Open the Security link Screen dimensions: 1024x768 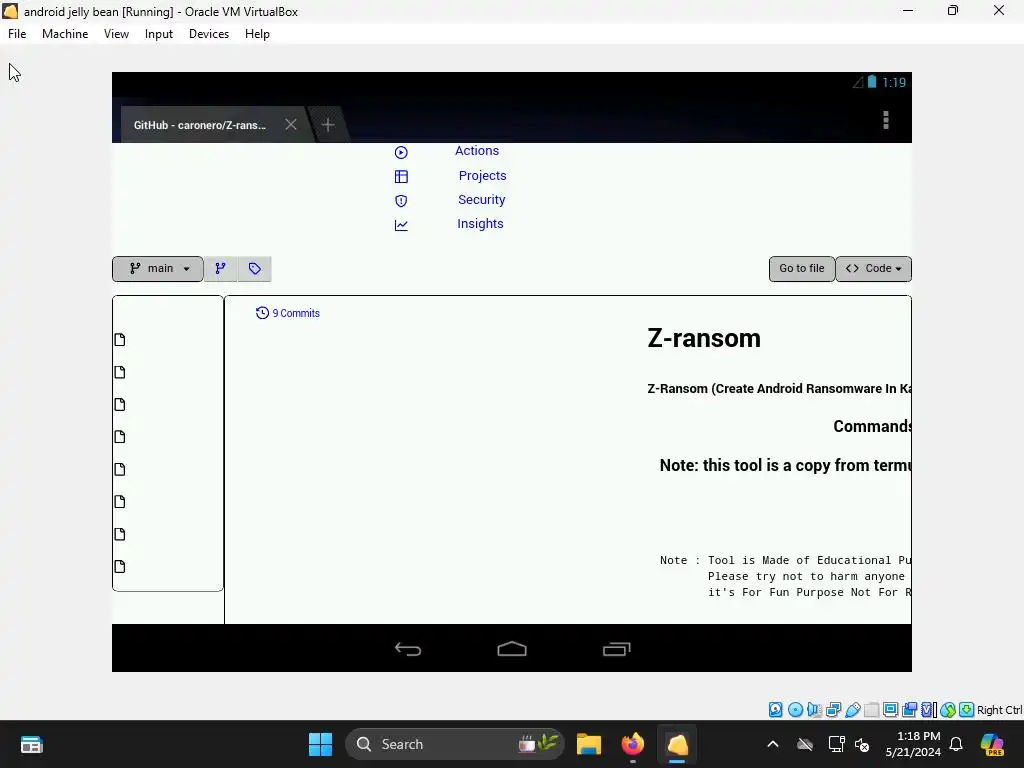tap(481, 200)
